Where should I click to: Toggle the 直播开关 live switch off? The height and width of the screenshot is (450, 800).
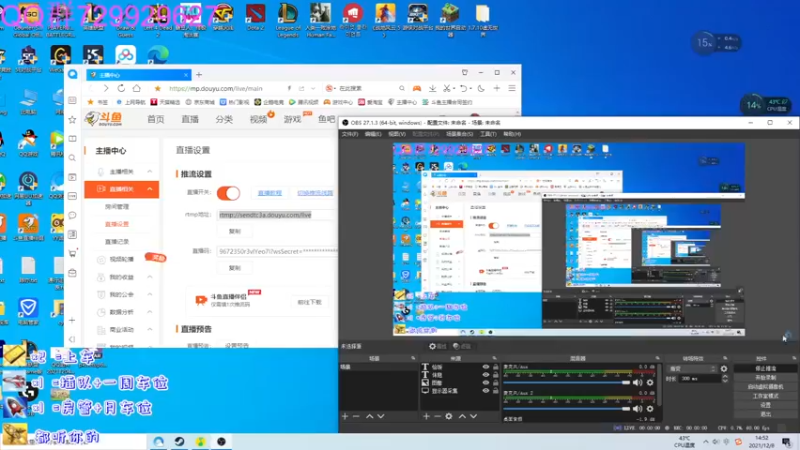click(228, 193)
